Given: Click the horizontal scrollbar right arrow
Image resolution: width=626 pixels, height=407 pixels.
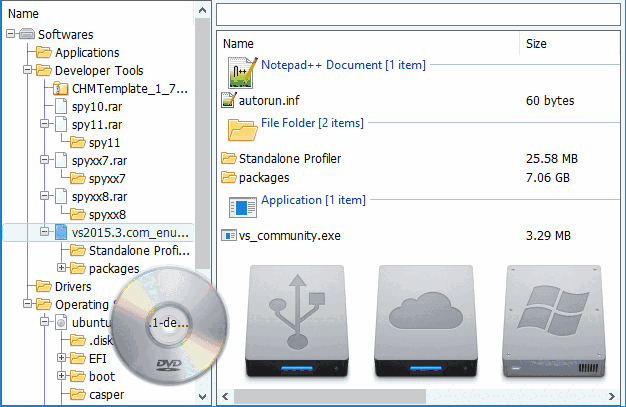Looking at the screenshot, I should point(612,396).
